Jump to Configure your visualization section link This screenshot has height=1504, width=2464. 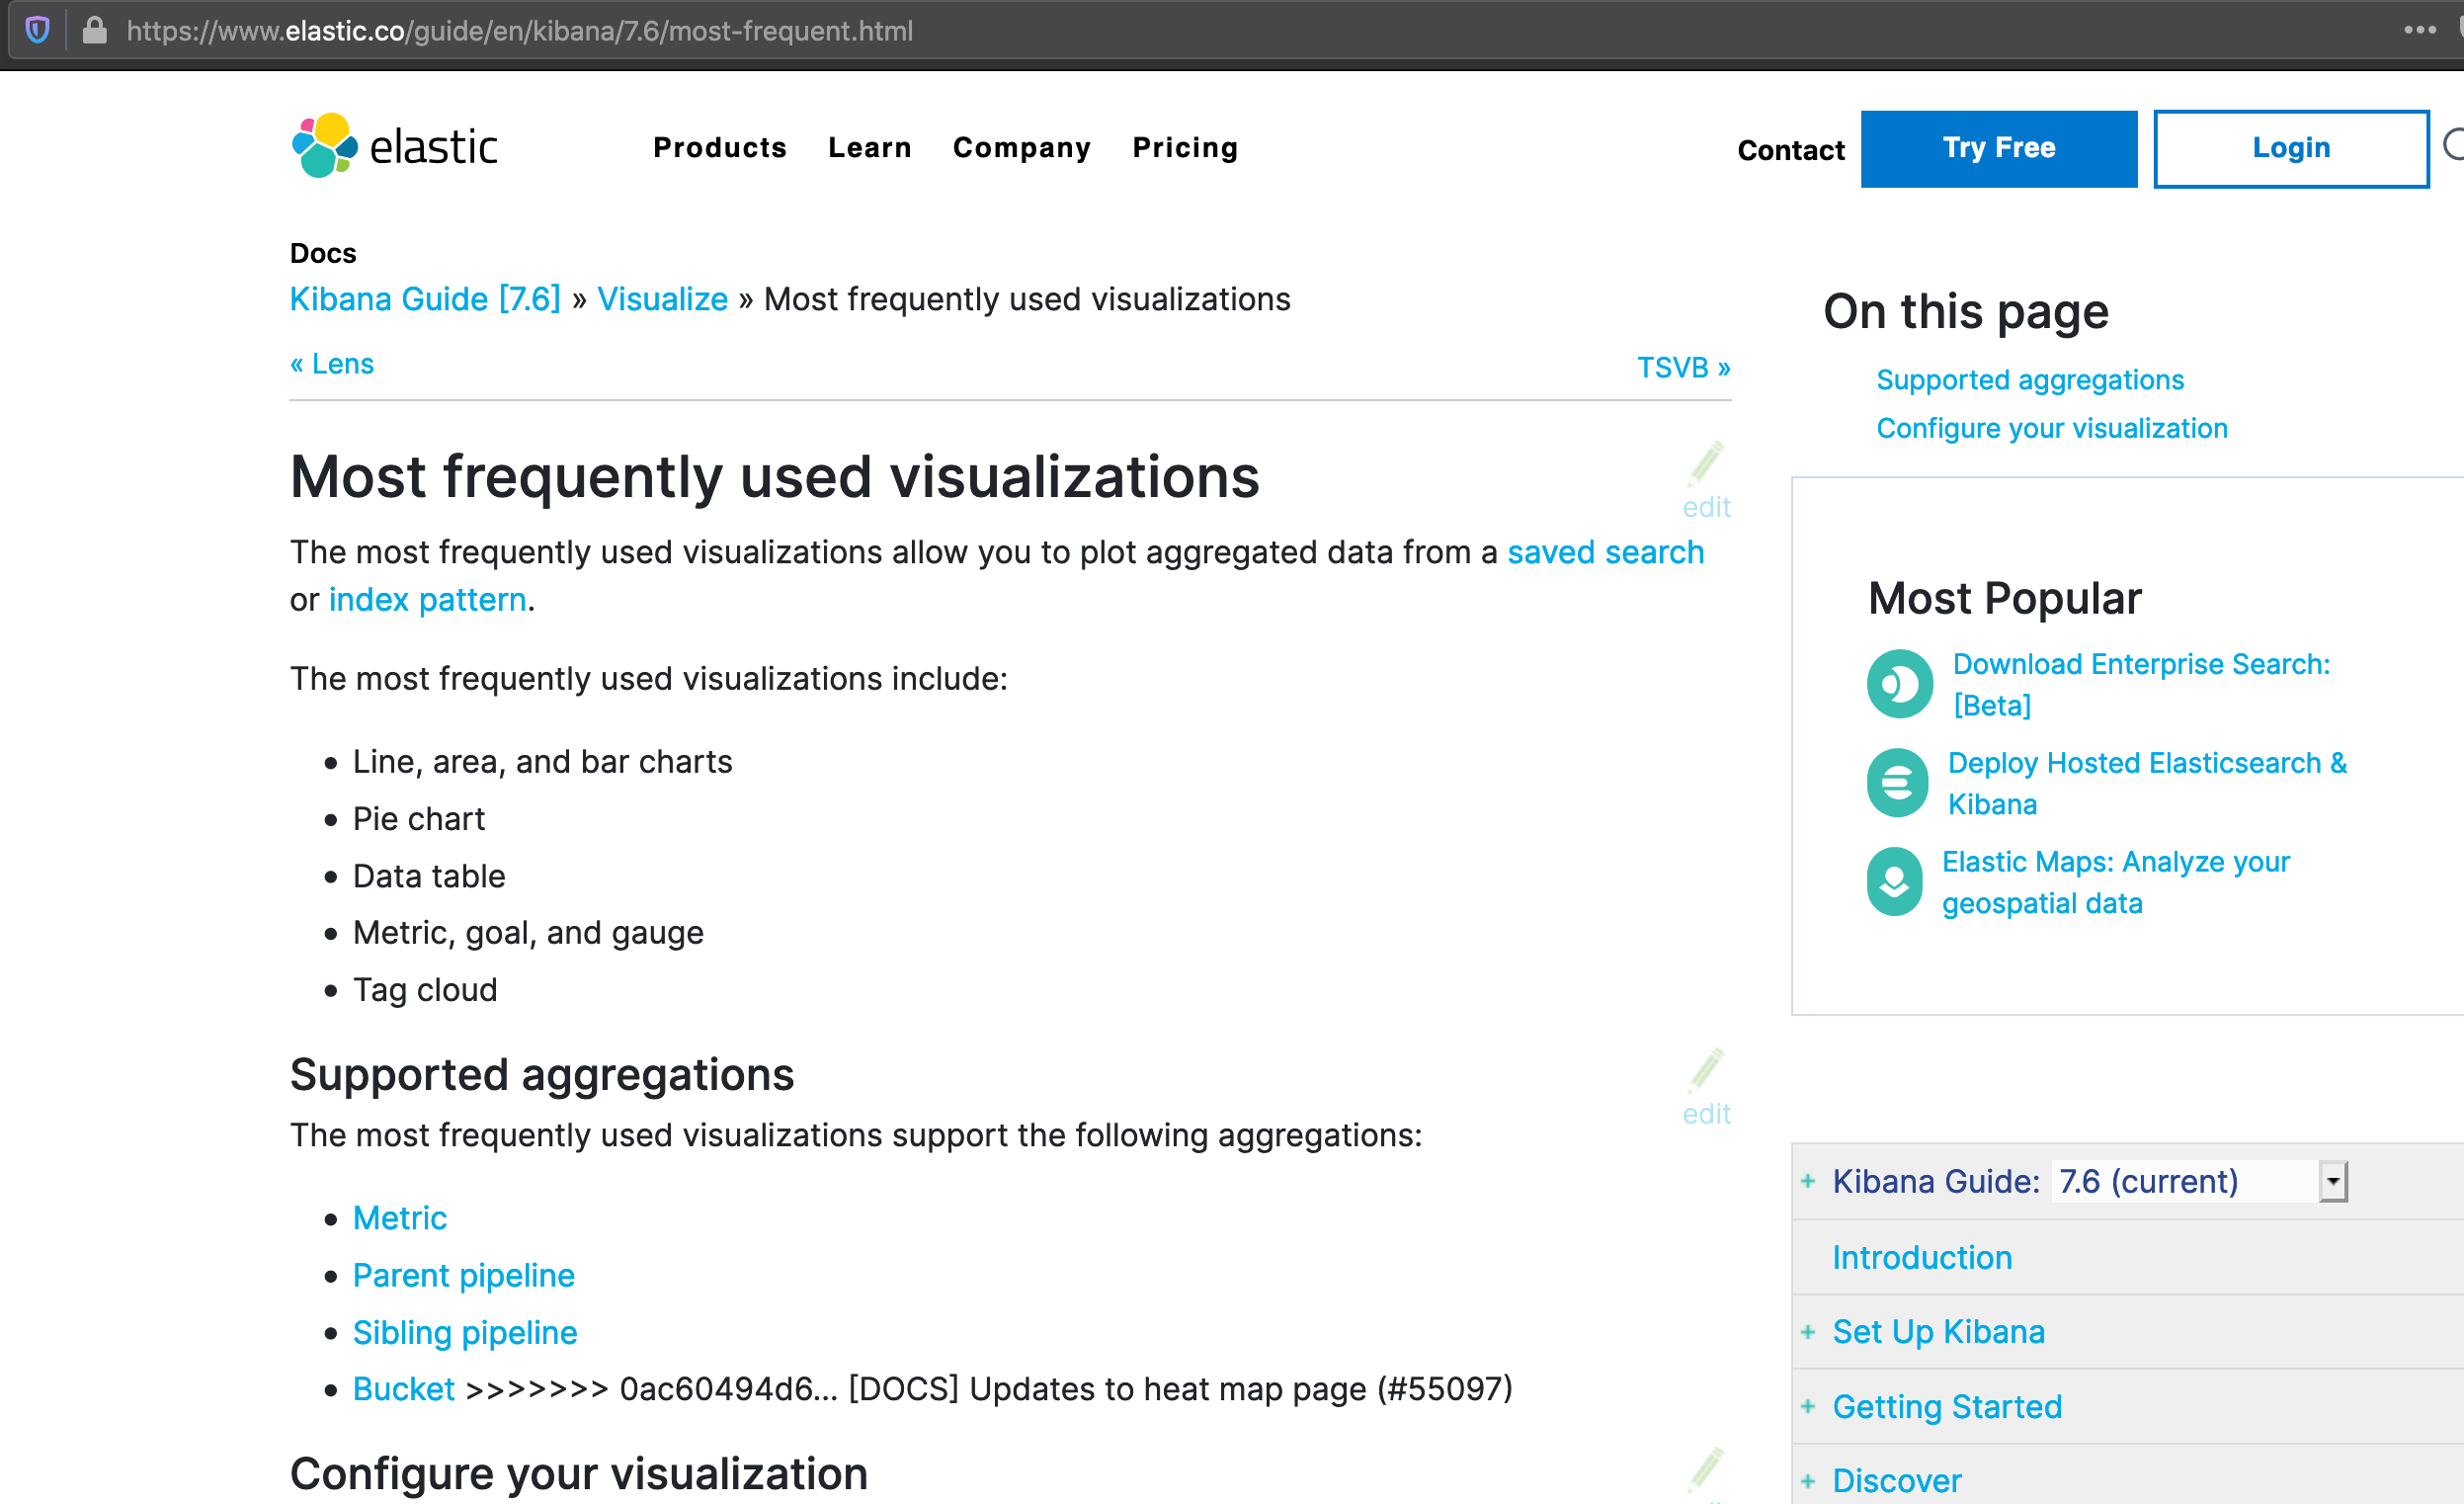[x=2052, y=428]
